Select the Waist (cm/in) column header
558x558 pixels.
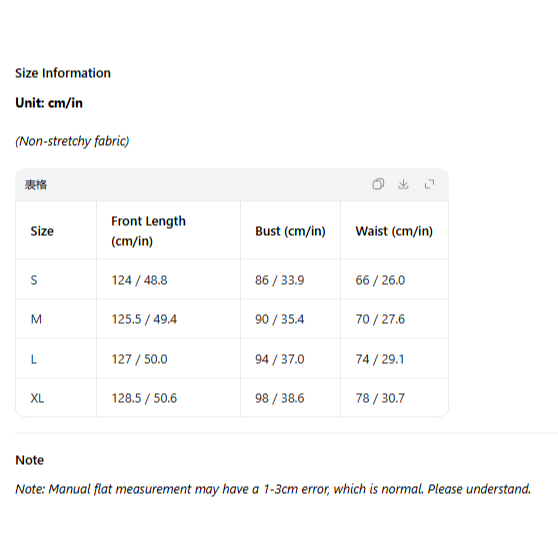tap(394, 231)
